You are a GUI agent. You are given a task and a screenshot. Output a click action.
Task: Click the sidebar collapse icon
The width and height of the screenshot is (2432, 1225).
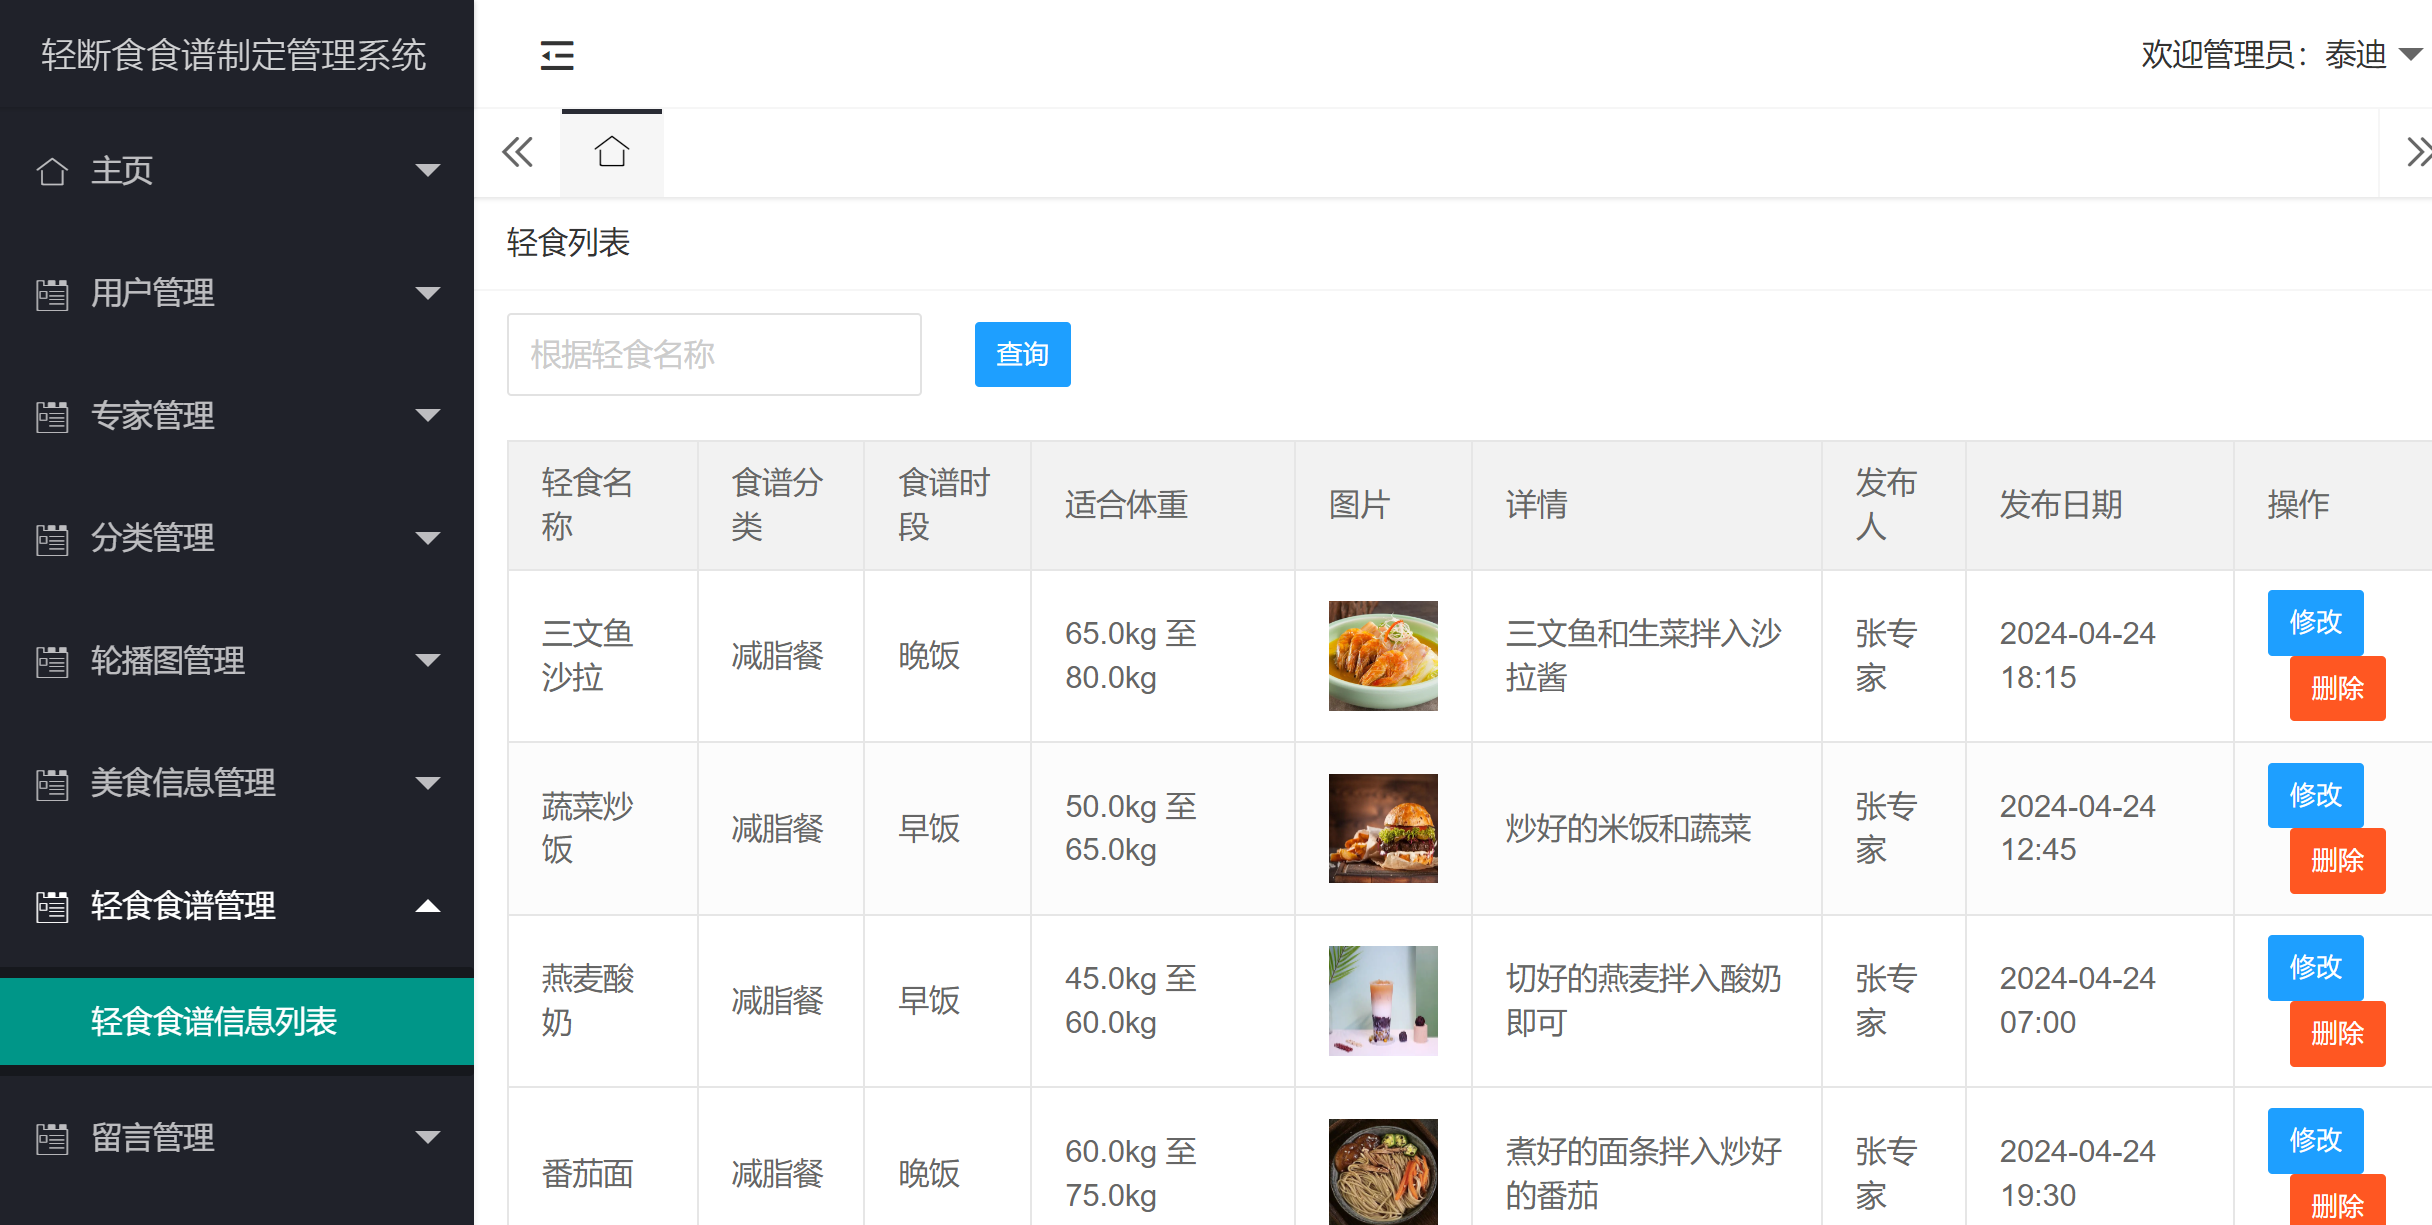(x=557, y=55)
